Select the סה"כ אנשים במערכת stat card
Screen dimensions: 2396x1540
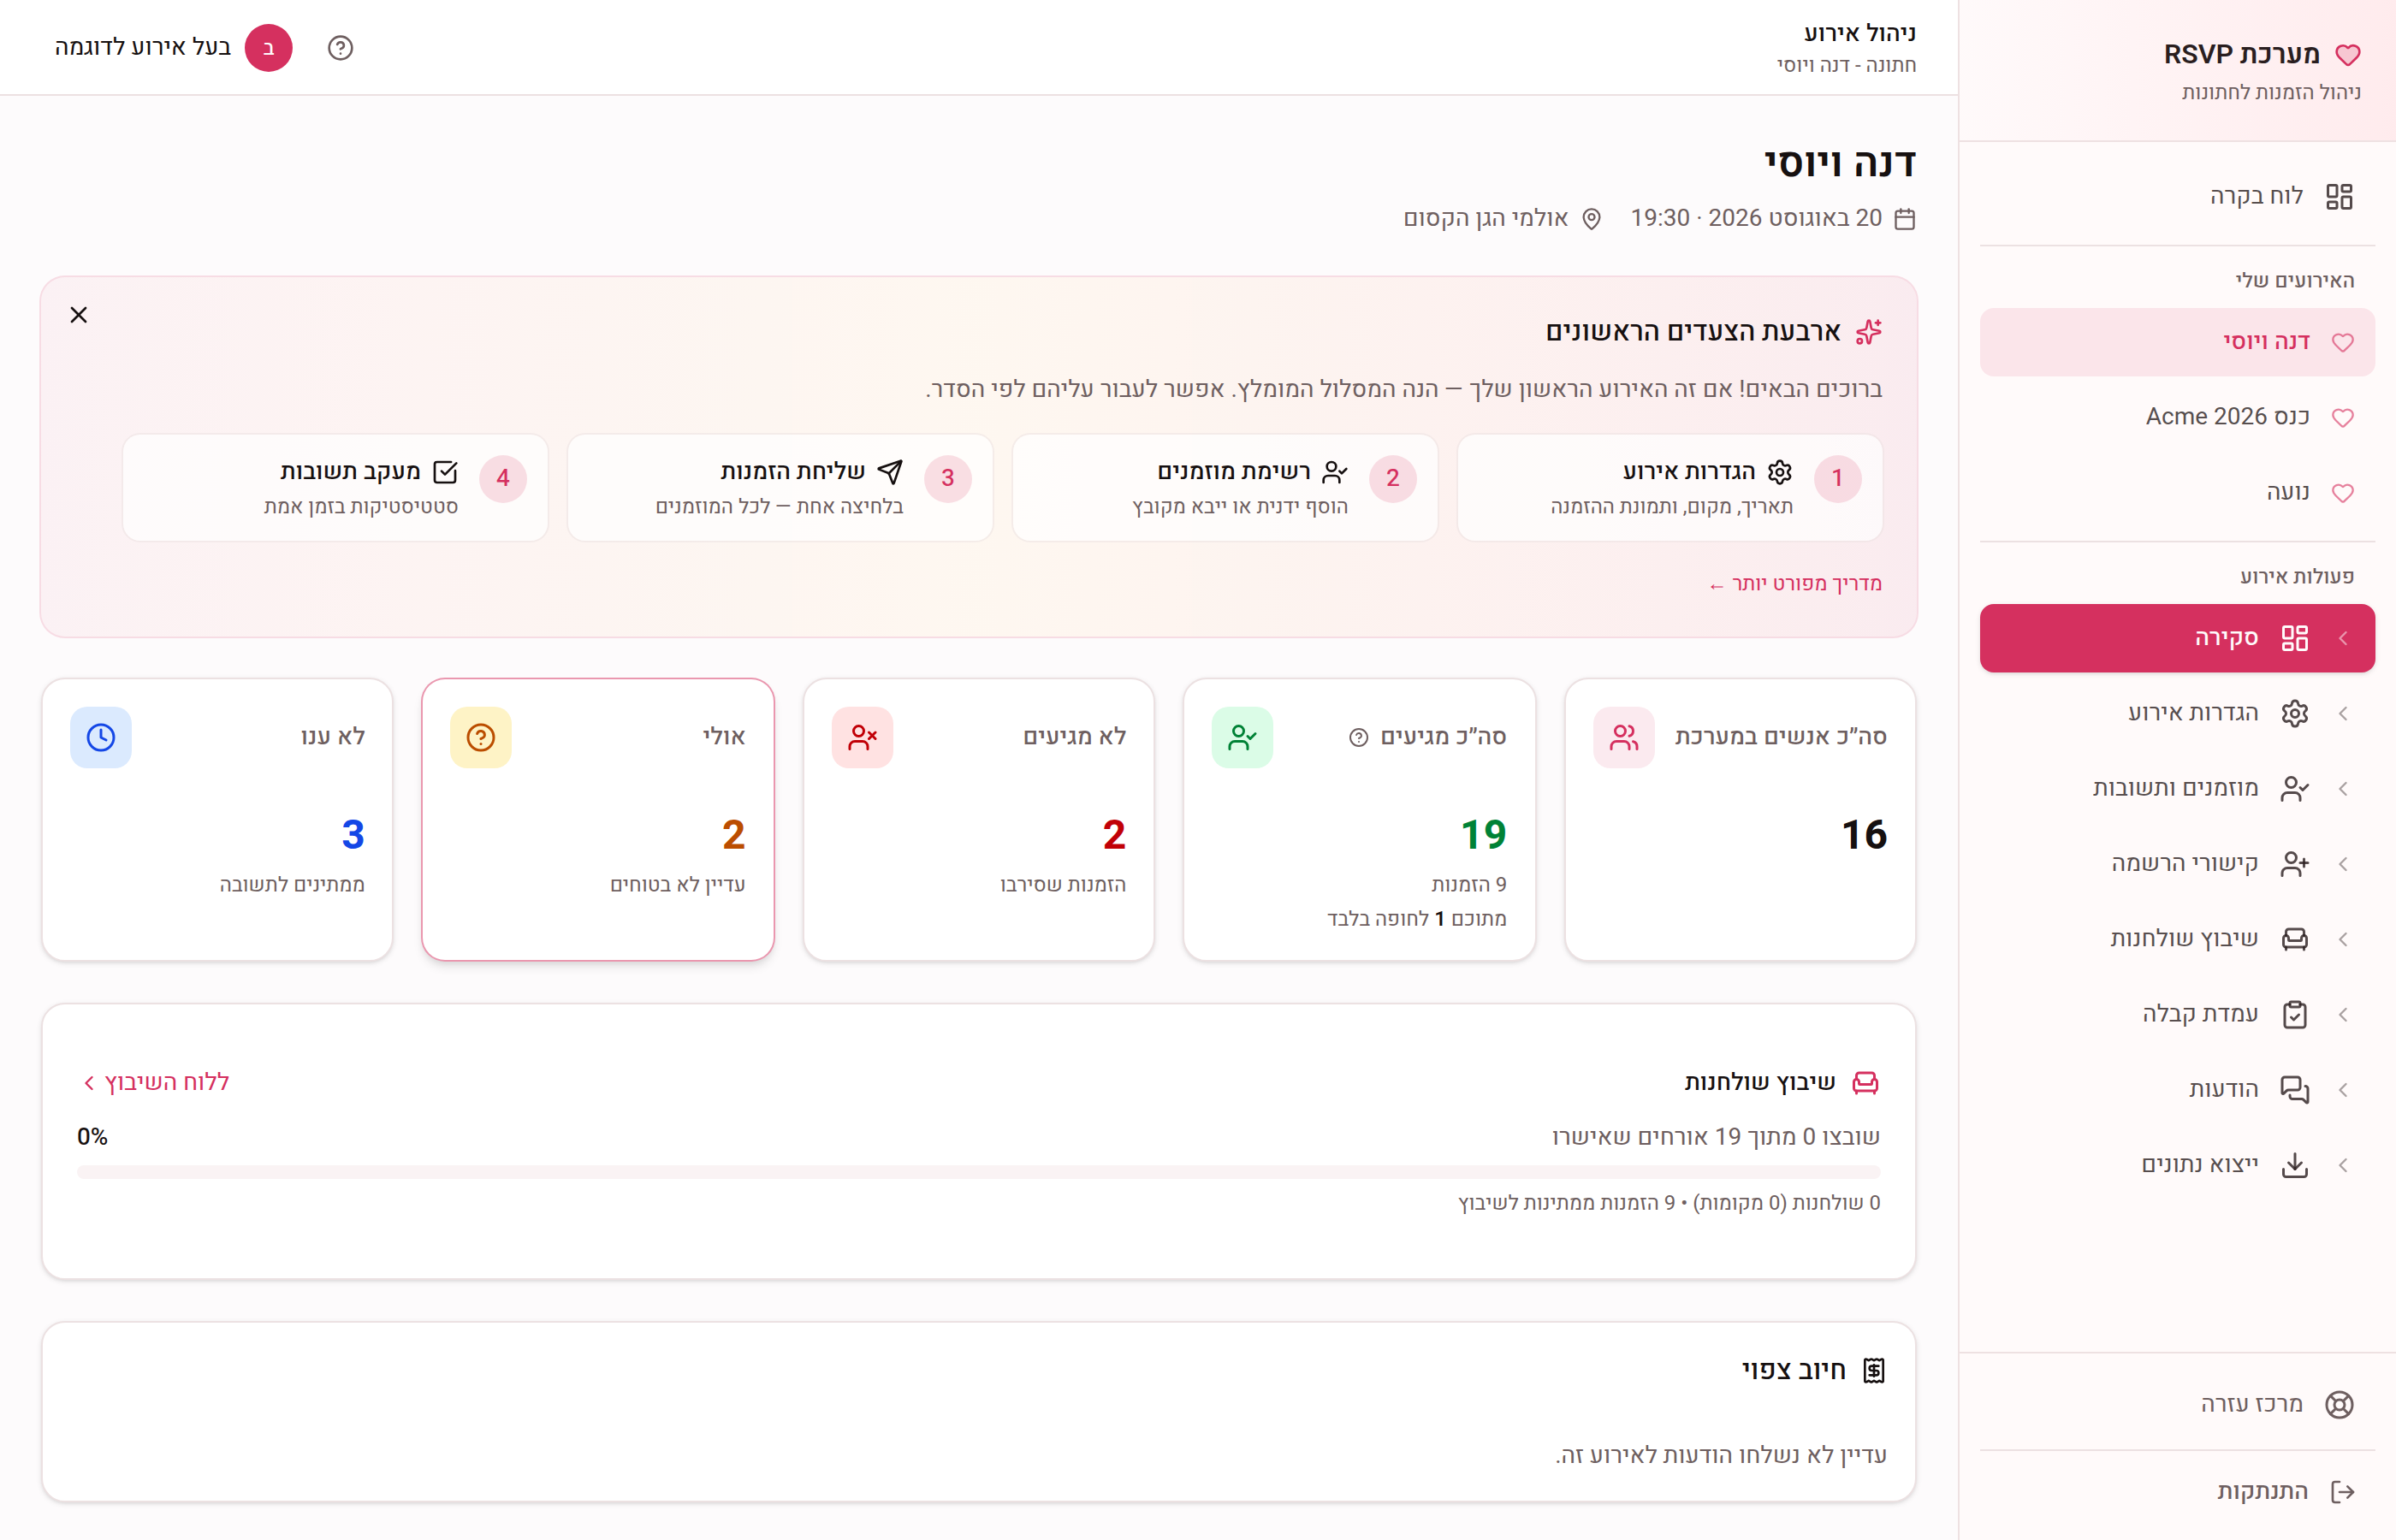1740,819
